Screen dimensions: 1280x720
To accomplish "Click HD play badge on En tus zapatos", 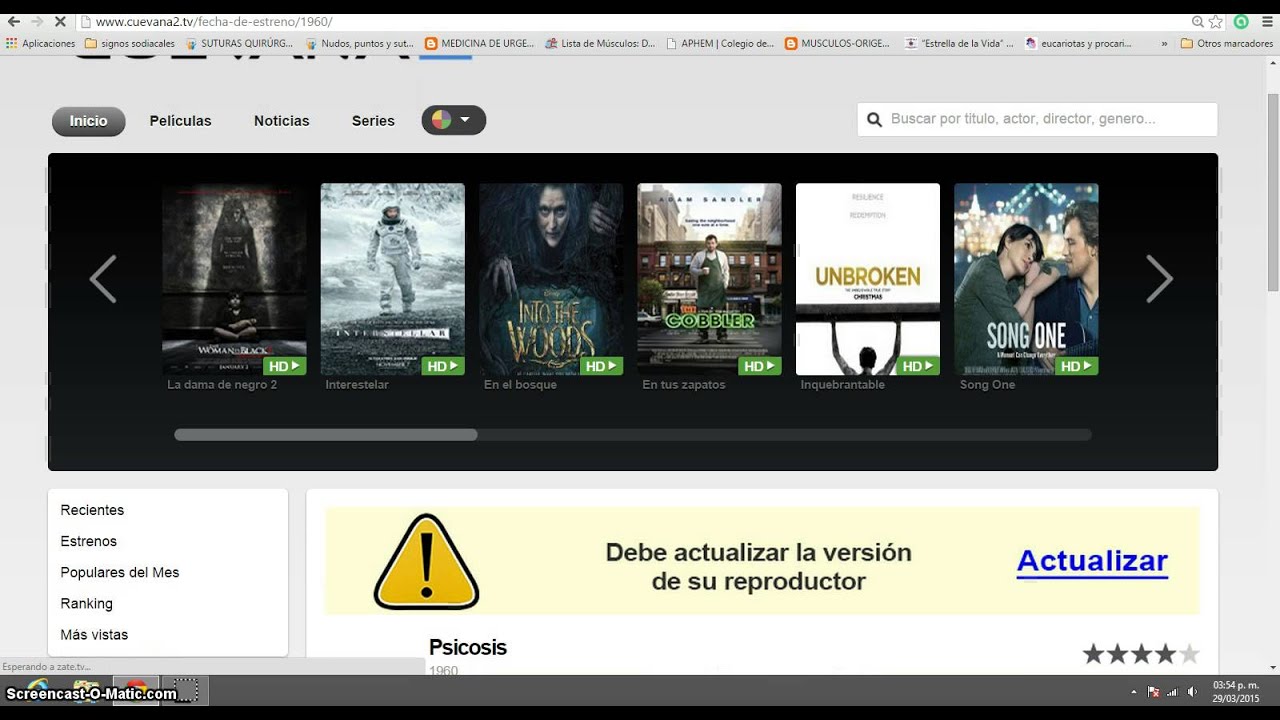I will coord(760,366).
